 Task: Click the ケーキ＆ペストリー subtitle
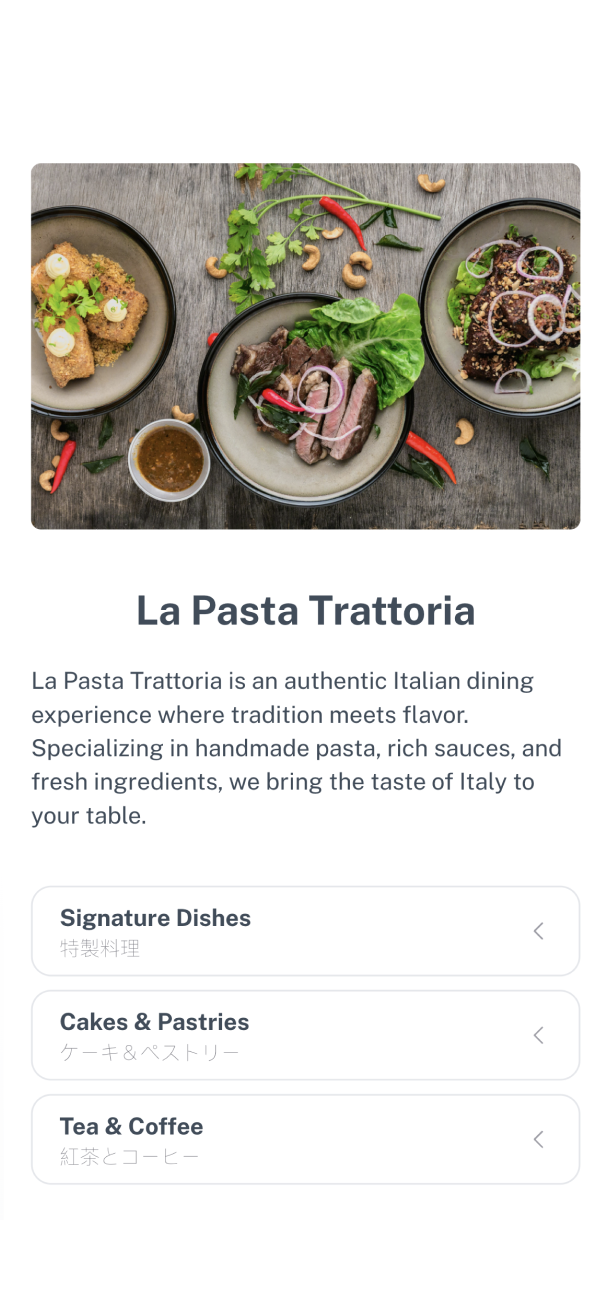coord(150,1053)
